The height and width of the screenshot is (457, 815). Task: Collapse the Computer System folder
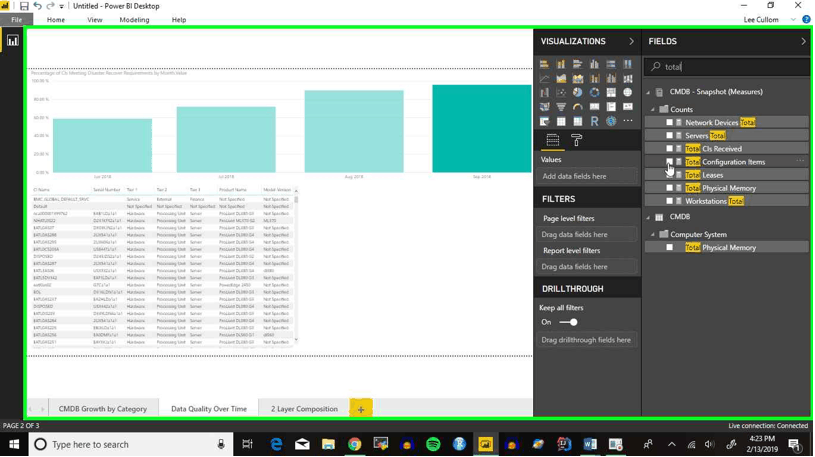[x=653, y=234]
